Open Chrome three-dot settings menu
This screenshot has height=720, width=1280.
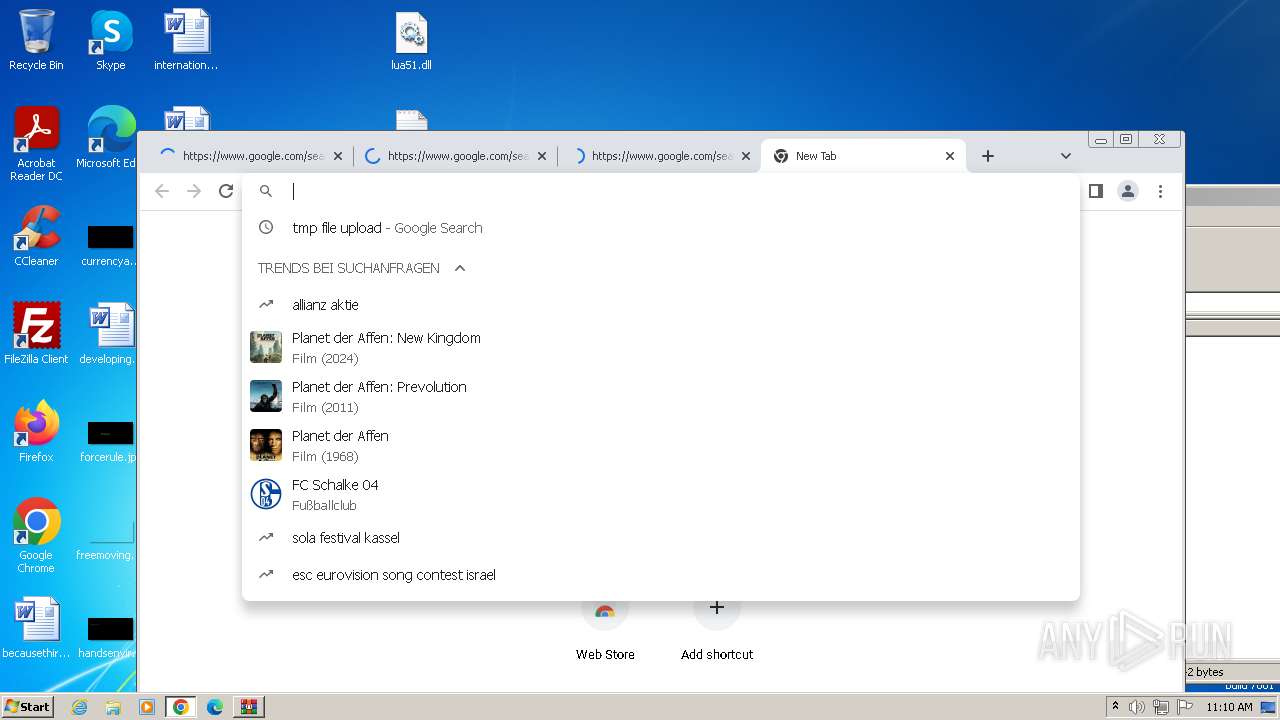(x=1160, y=191)
